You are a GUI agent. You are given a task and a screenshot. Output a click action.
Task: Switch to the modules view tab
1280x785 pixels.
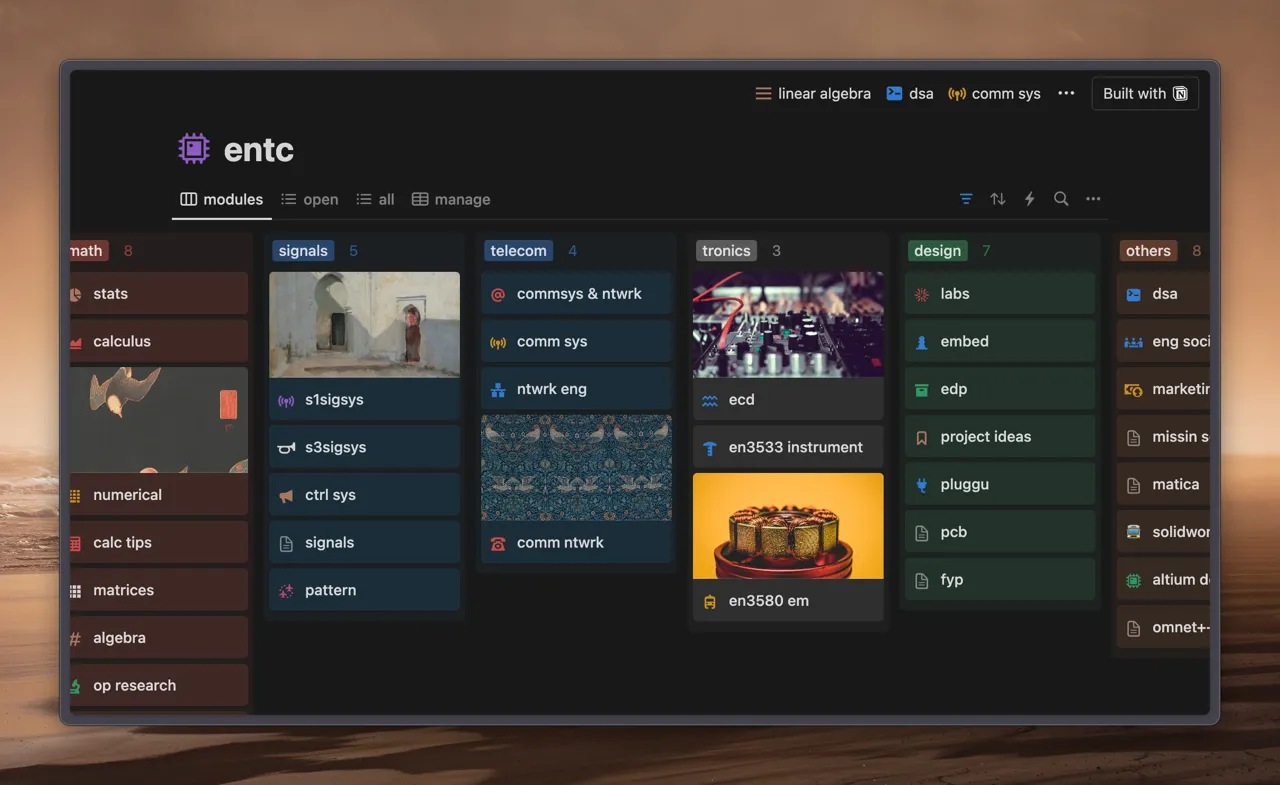pos(222,199)
